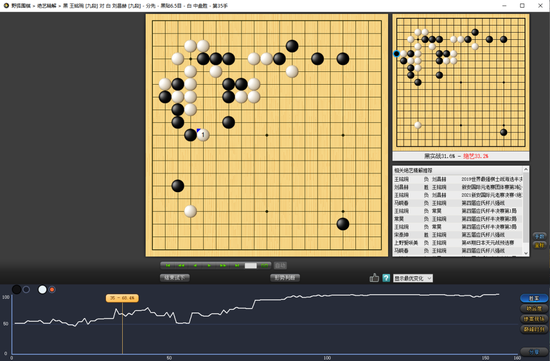Click the move number input field

coord(250,266)
